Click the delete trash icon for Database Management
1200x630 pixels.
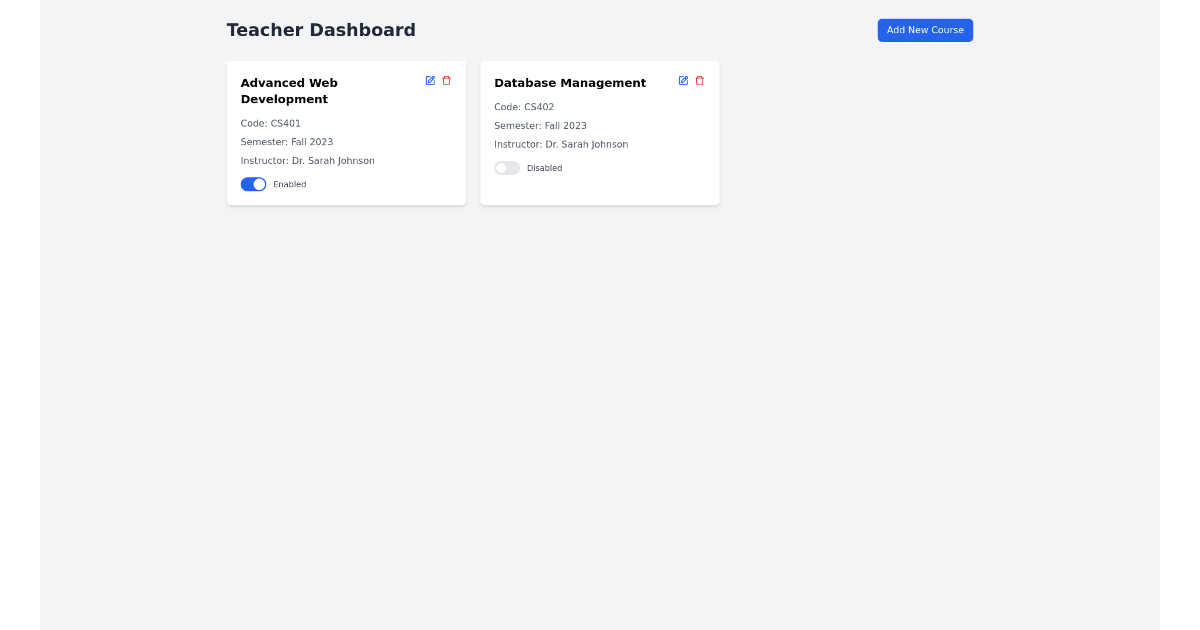pyautogui.click(x=699, y=81)
